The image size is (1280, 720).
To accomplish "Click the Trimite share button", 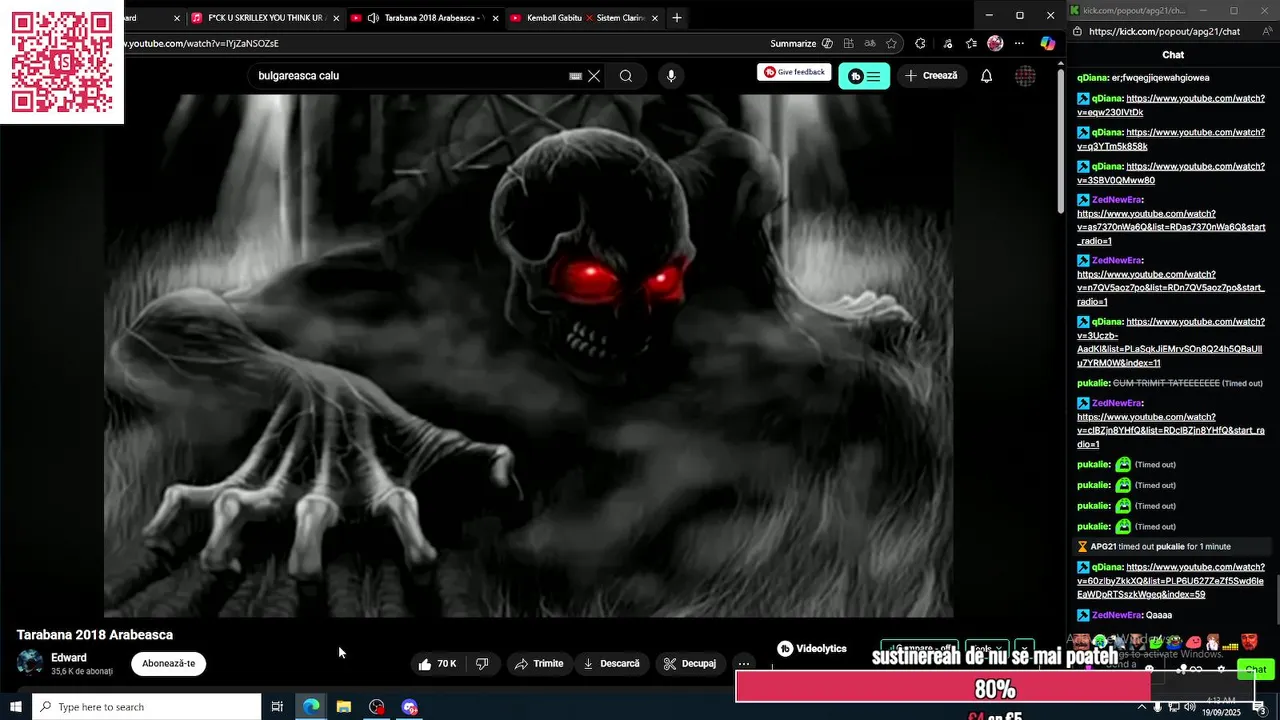I will click(x=539, y=664).
